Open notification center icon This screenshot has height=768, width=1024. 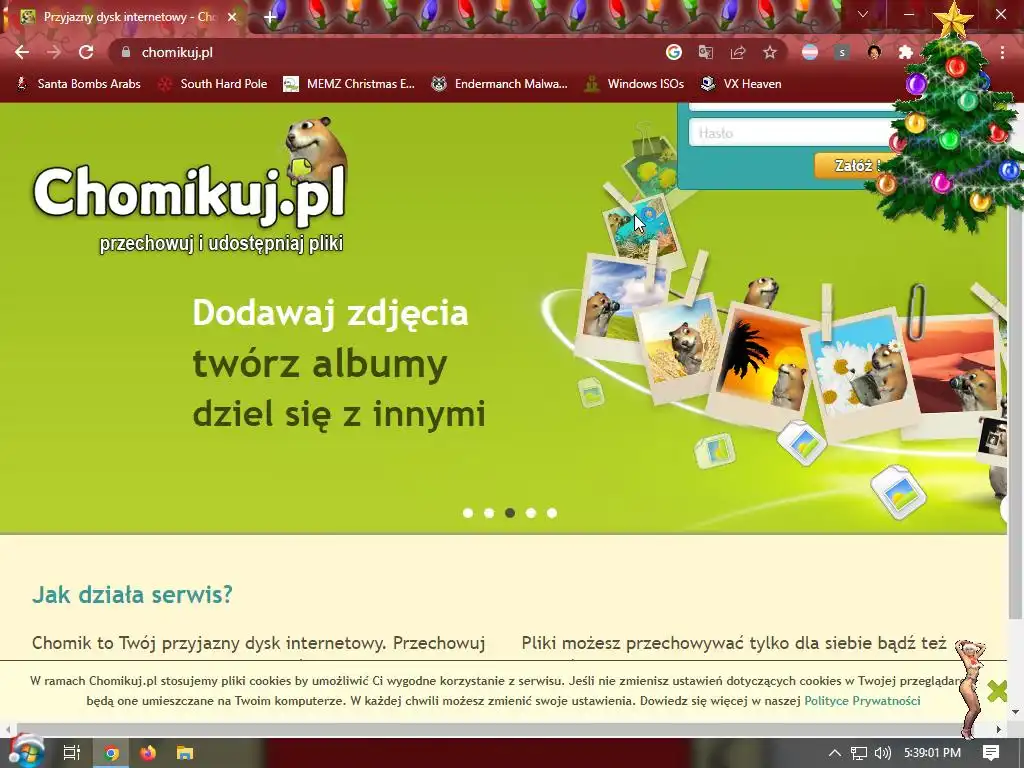(991, 753)
